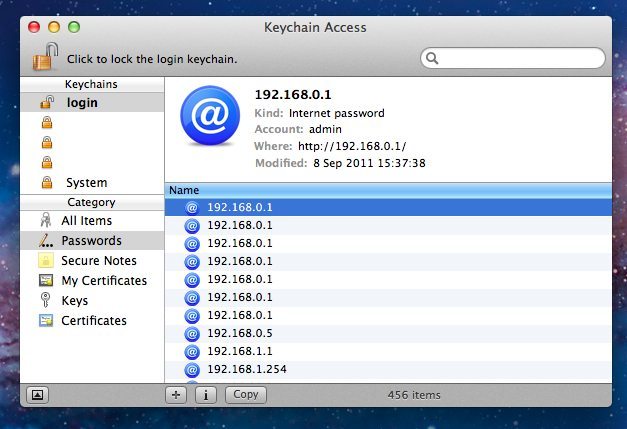Close the Keychain Access window
Viewport: 627px width, 429px height.
tap(34, 27)
